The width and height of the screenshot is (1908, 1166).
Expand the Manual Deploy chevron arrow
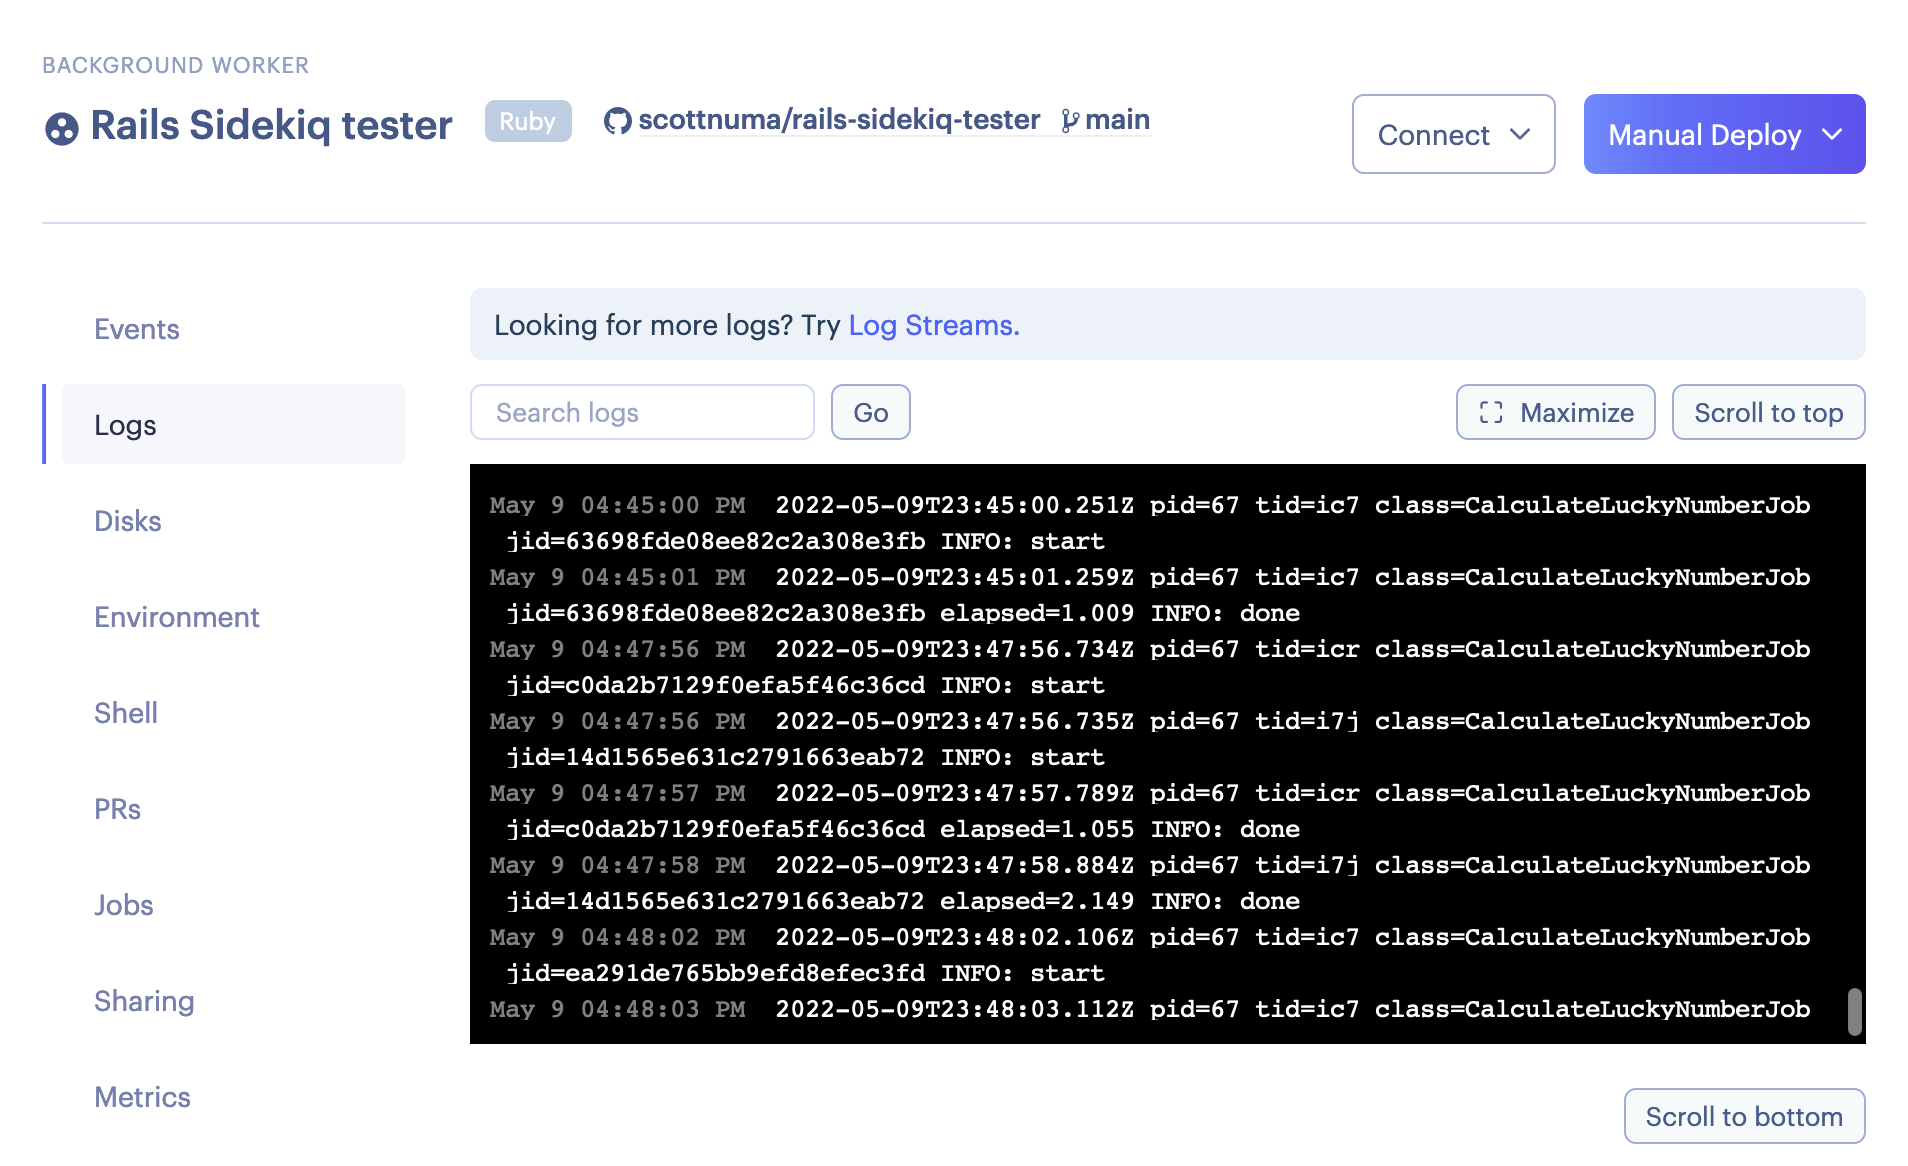pyautogui.click(x=1836, y=134)
